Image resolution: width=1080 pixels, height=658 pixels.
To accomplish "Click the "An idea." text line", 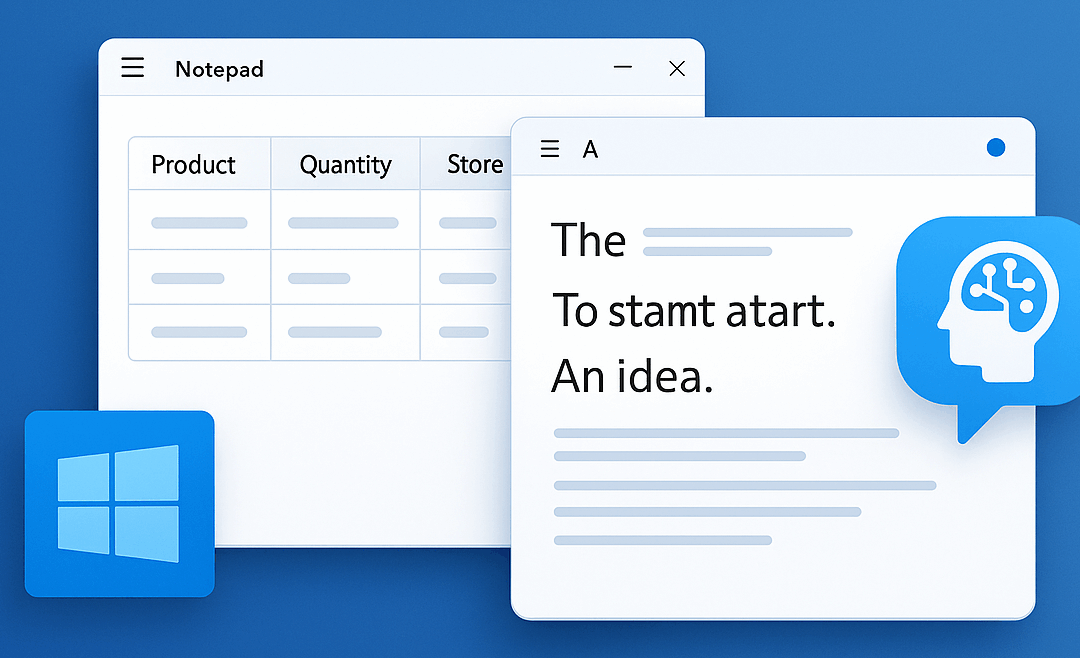I will coord(632,376).
